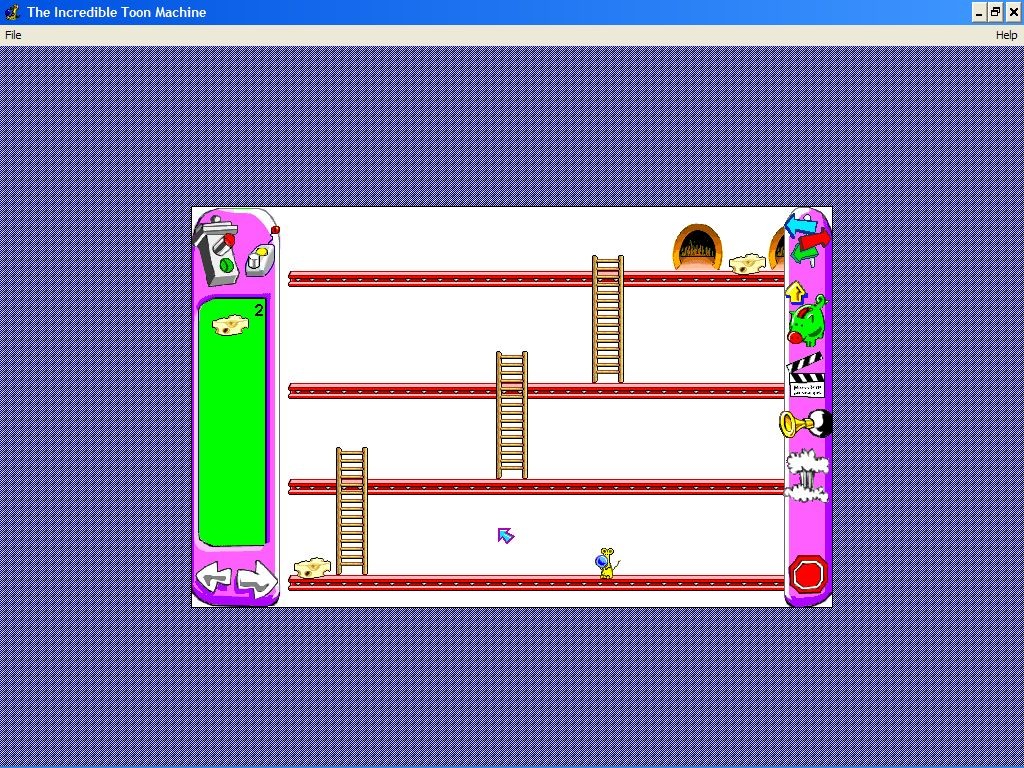Click the small red light atop left panel

pos(275,230)
